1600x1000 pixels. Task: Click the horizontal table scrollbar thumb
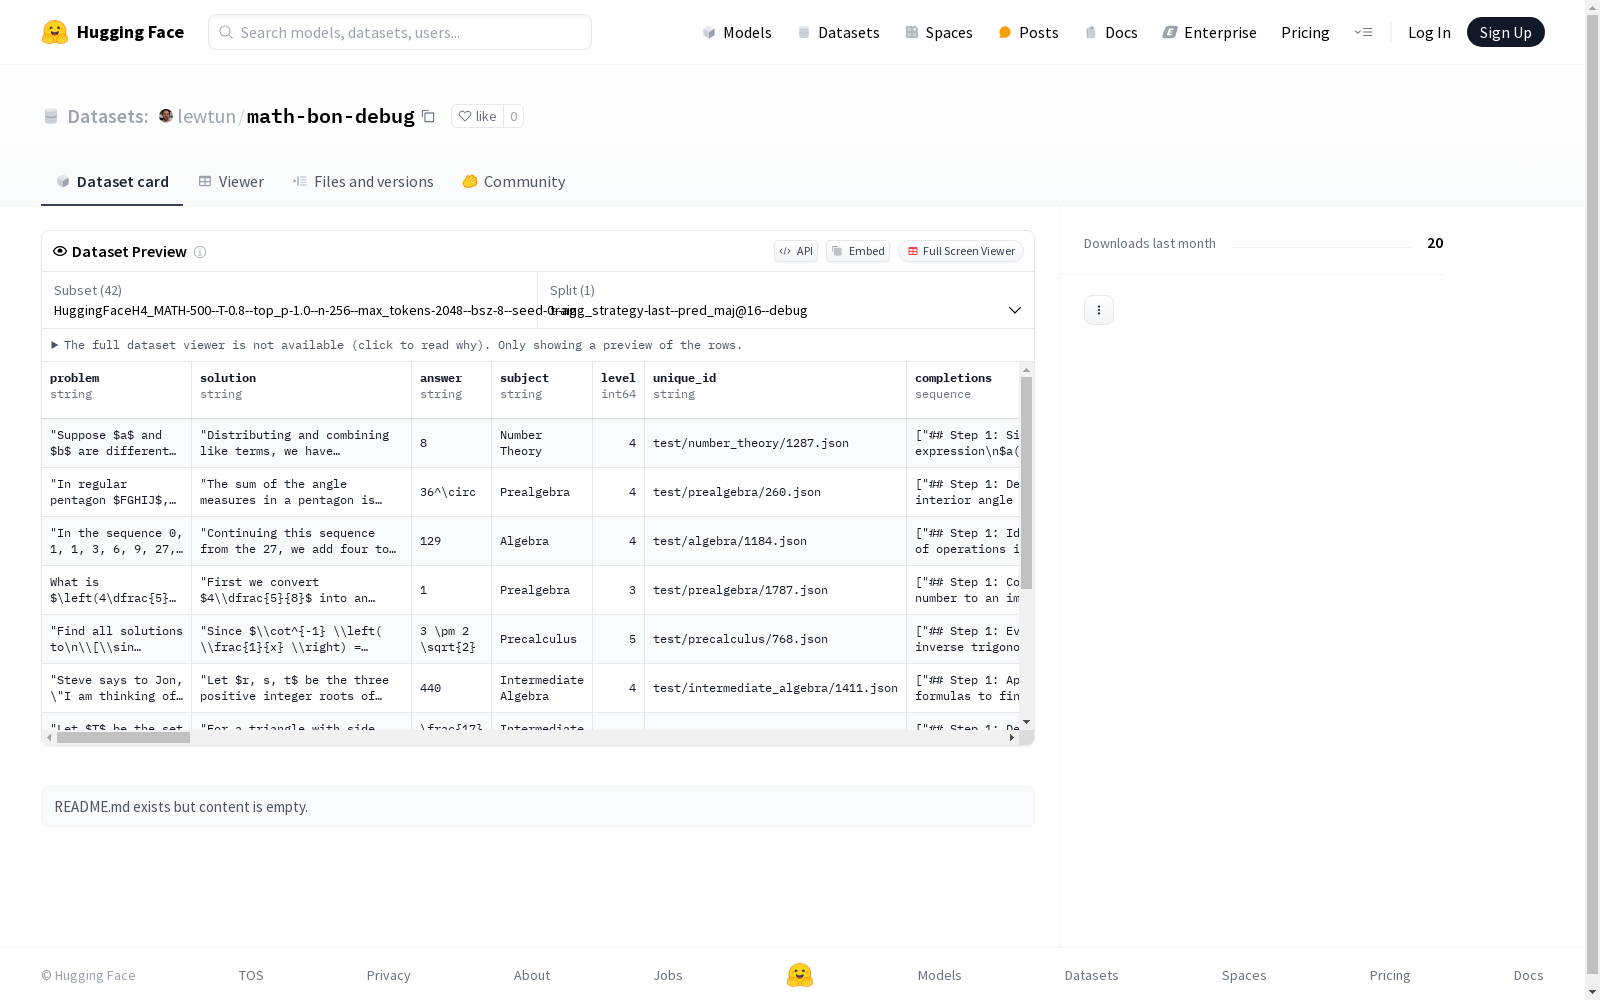click(123, 737)
